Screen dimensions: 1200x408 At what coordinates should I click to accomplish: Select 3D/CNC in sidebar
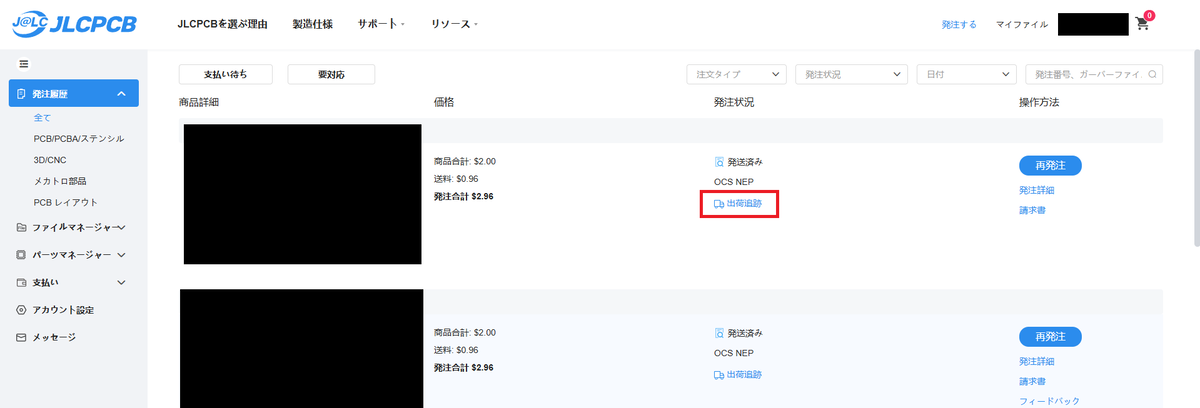pos(50,160)
